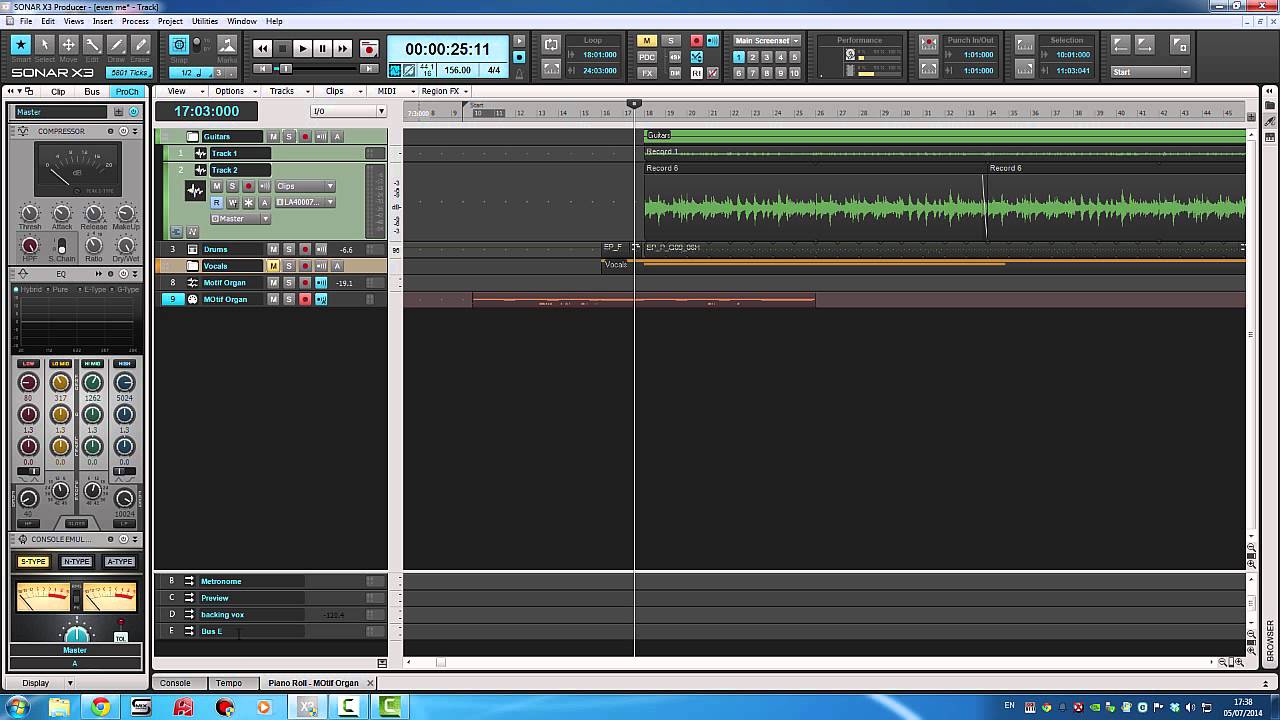Open the Start marker dropdown
The image size is (1280, 720).
[x=1150, y=72]
